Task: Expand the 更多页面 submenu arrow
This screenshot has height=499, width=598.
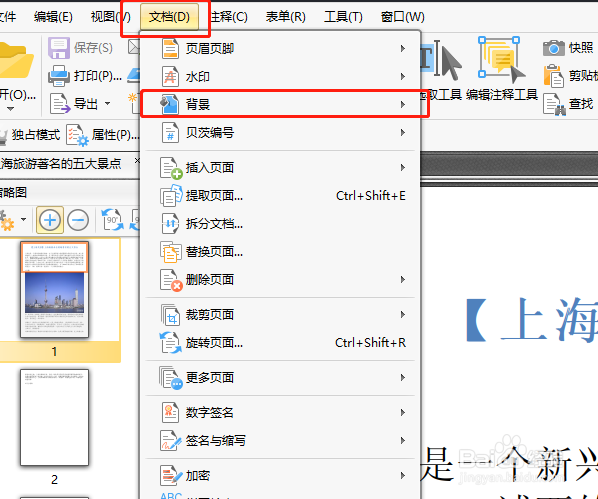Action: [403, 377]
